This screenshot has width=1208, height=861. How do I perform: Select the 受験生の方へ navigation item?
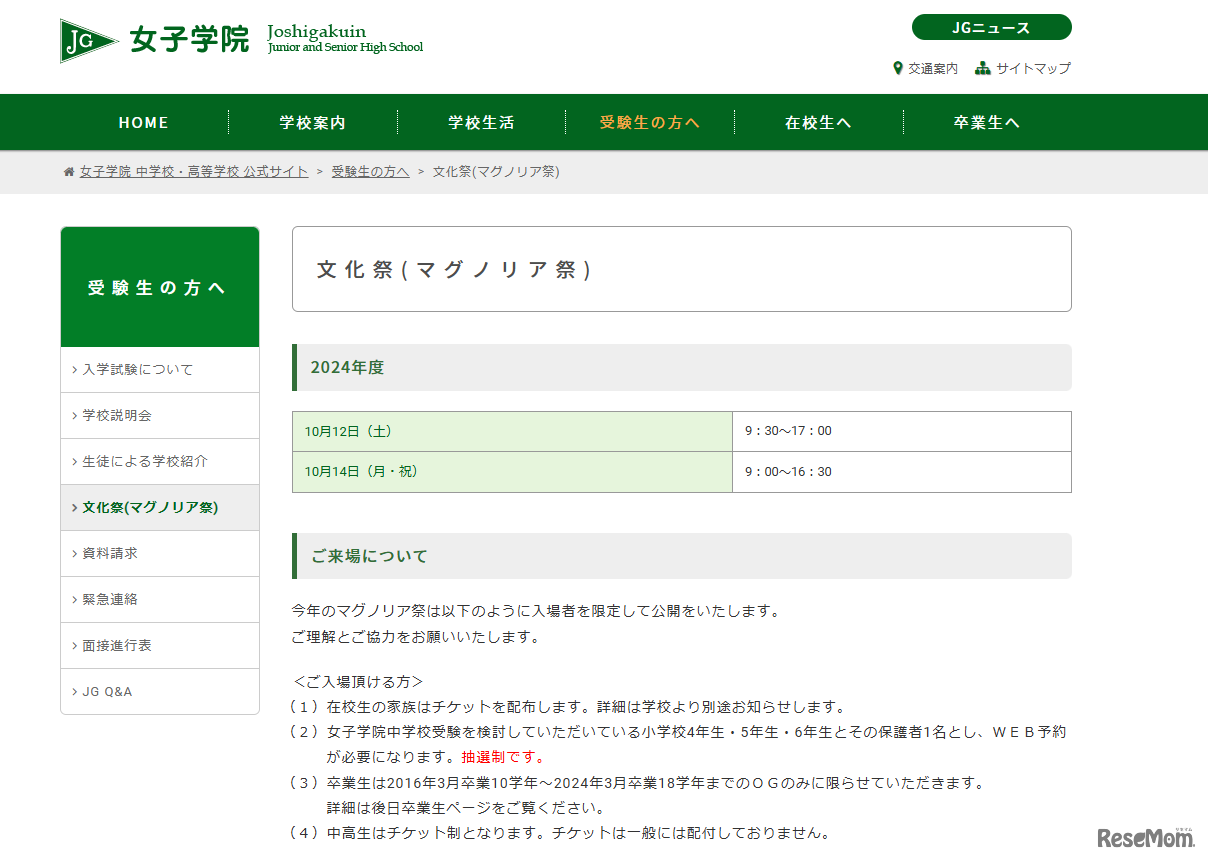650,123
